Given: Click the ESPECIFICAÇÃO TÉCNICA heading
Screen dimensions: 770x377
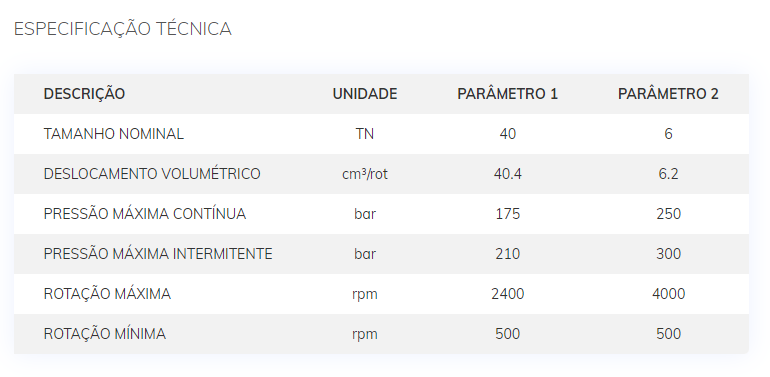Looking at the screenshot, I should (123, 29).
